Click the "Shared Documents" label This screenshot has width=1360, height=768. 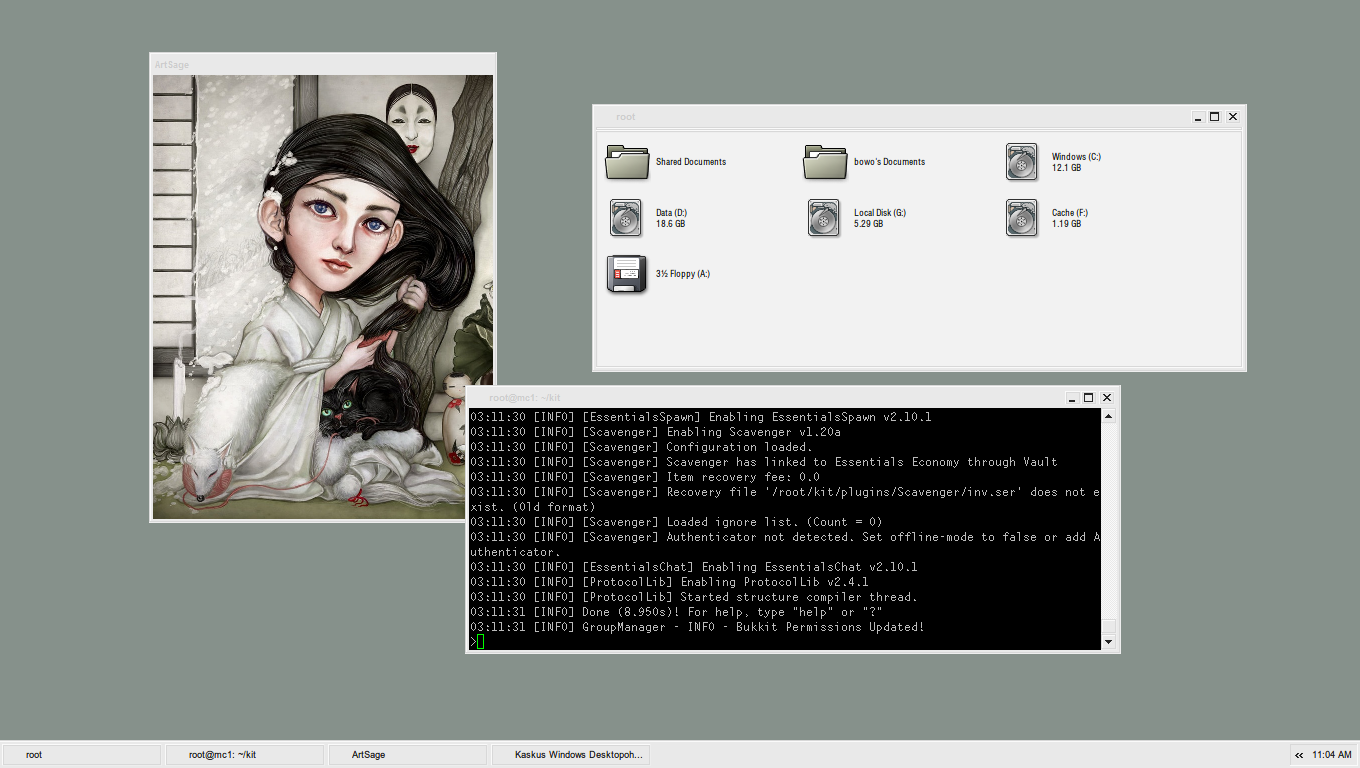pyautogui.click(x=691, y=162)
